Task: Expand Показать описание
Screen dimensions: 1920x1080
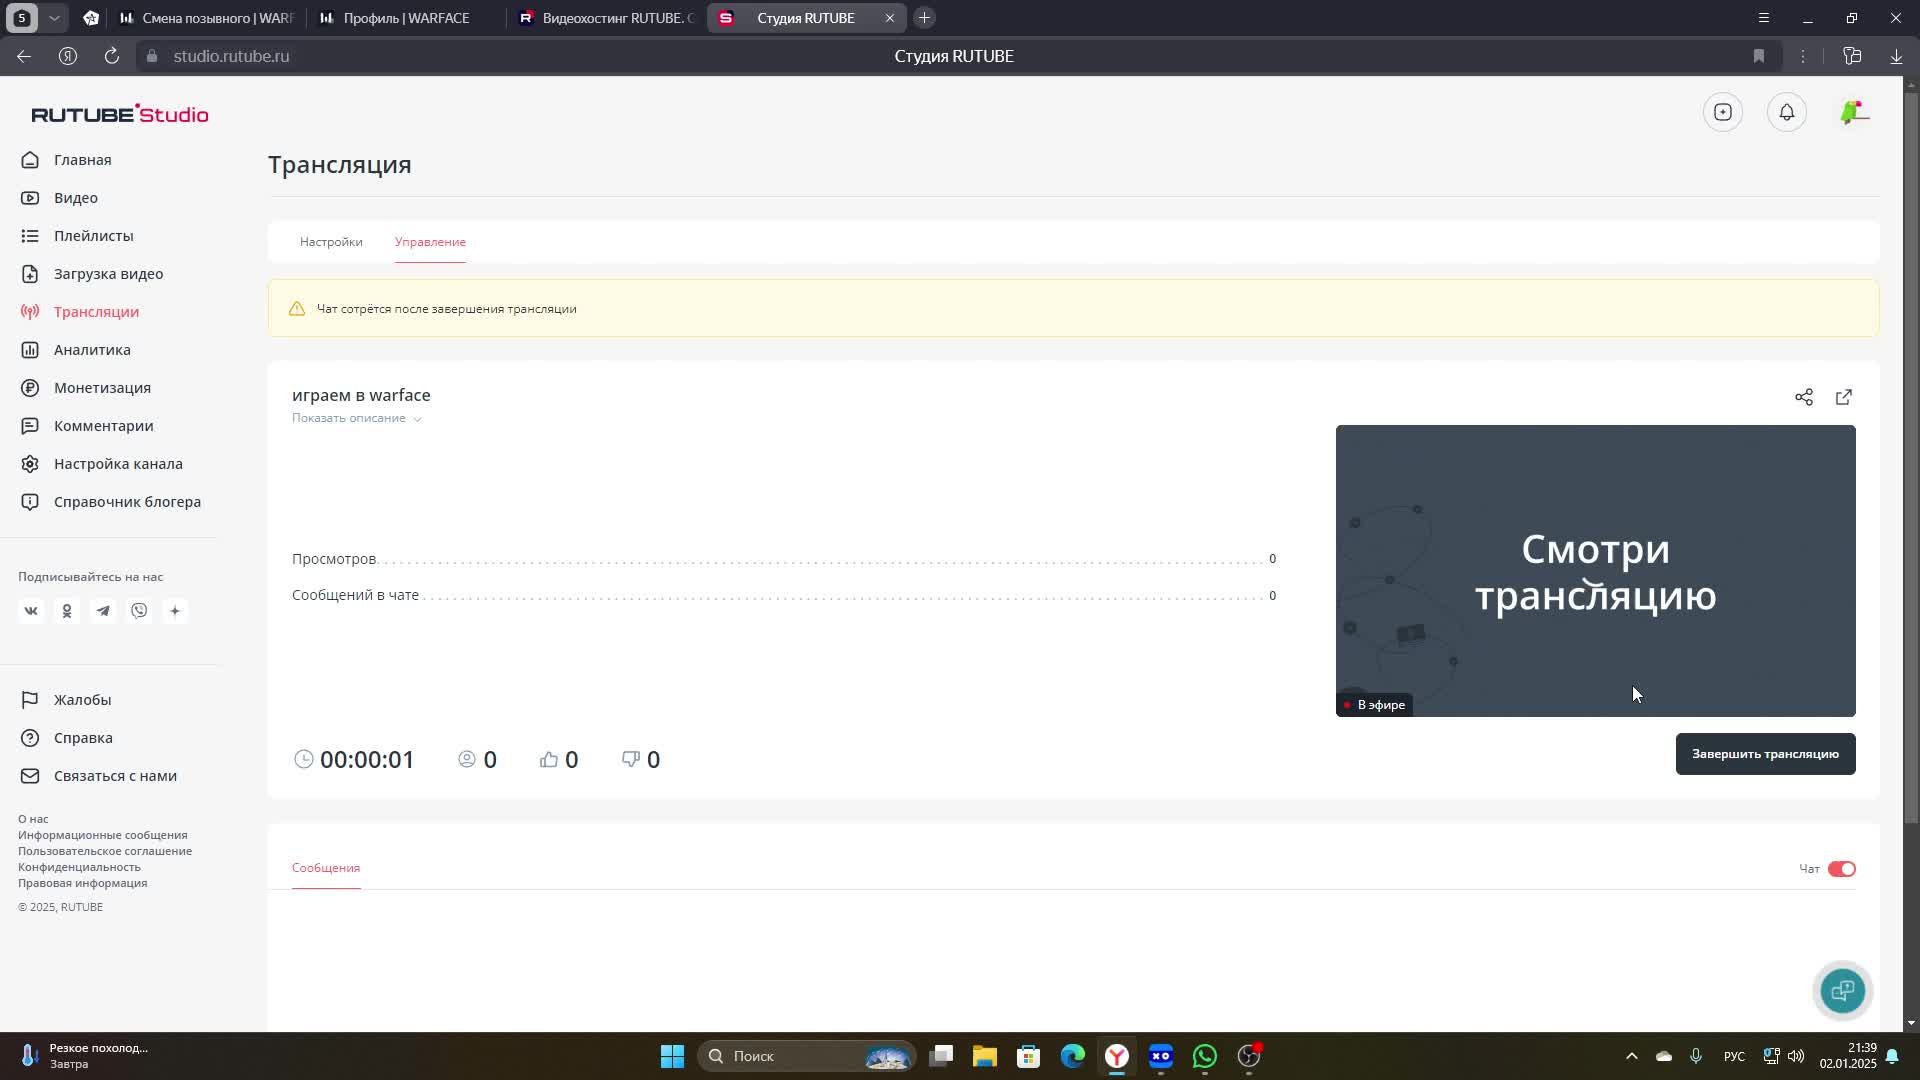Action: (356, 418)
